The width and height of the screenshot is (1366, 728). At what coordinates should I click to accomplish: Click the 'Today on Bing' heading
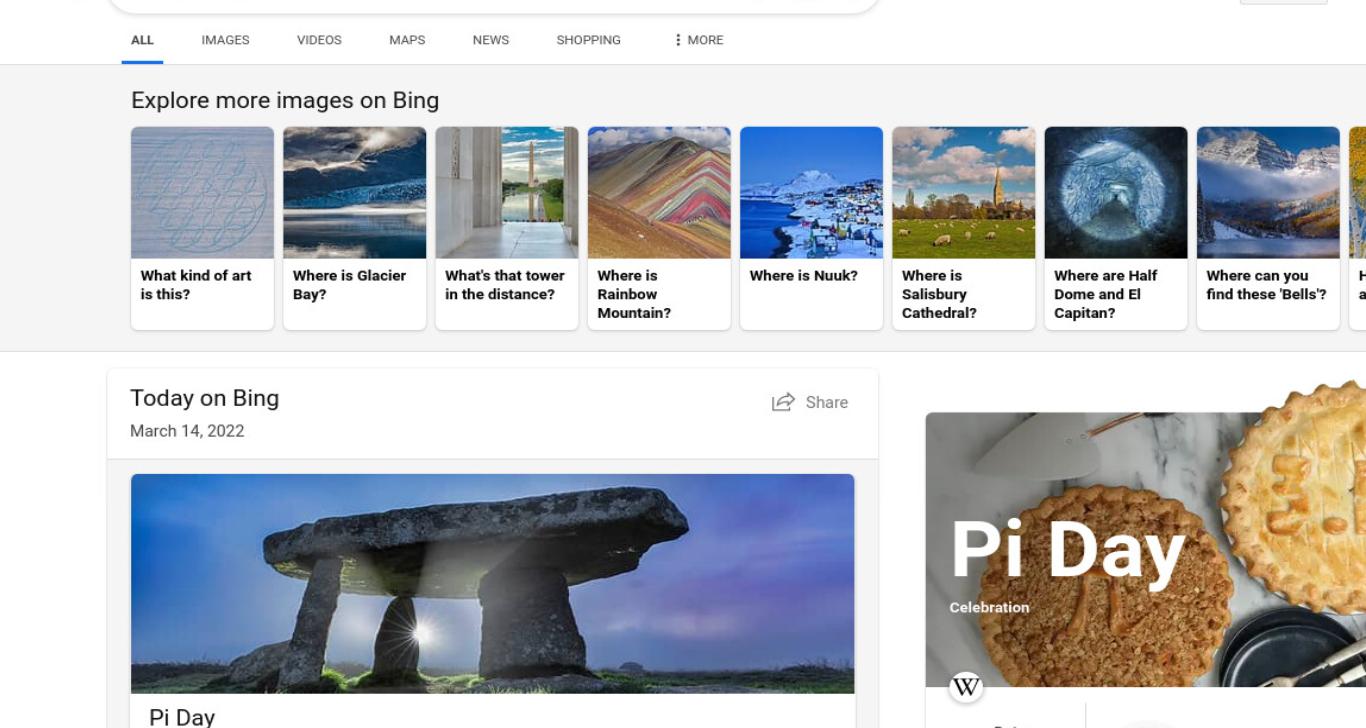click(x=204, y=398)
